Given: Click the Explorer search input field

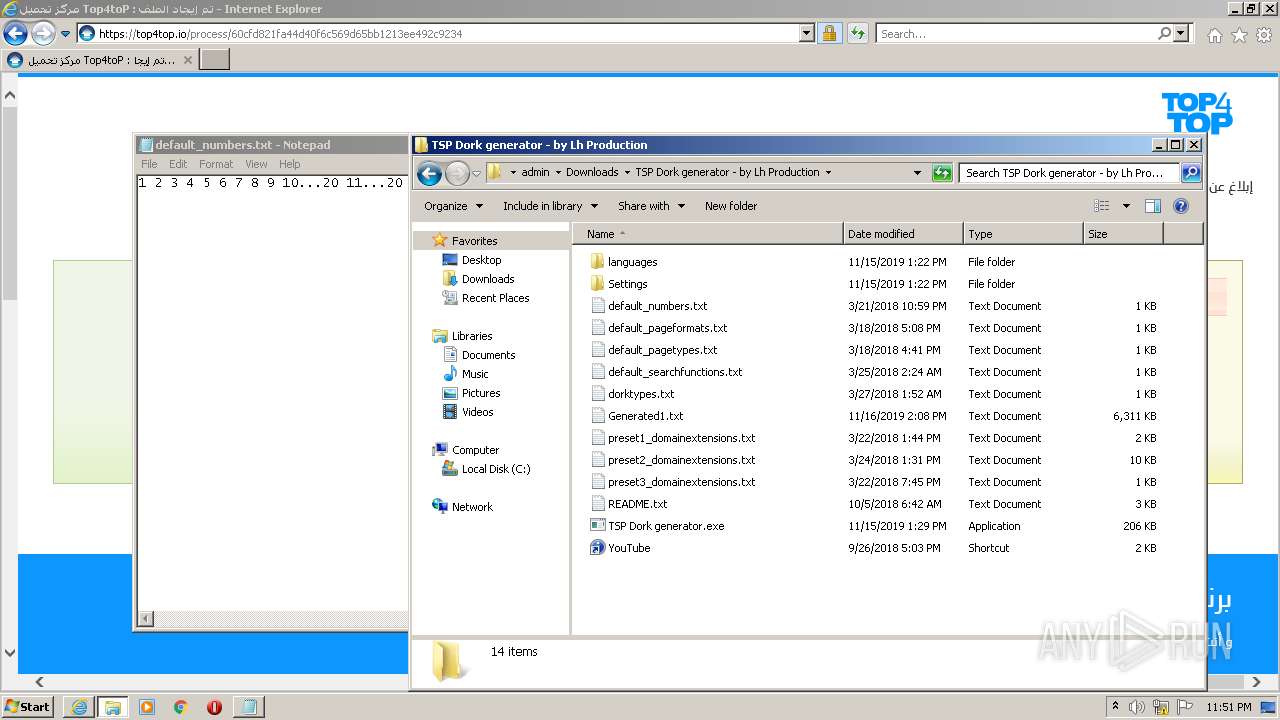Looking at the screenshot, I should click(x=1069, y=173).
